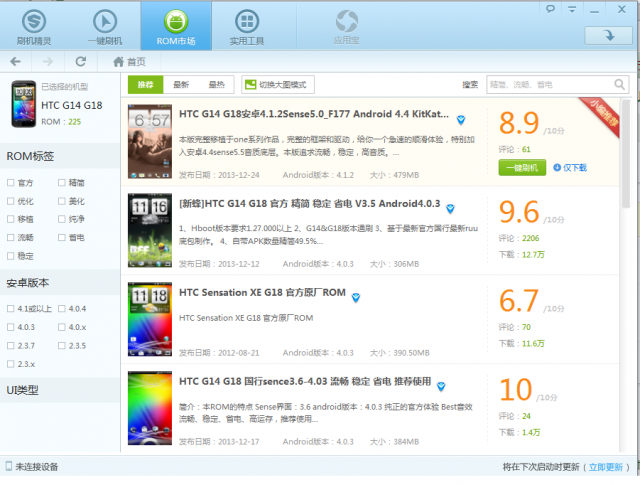Click the refresh icon
The image size is (640, 485).
pos(80,62)
